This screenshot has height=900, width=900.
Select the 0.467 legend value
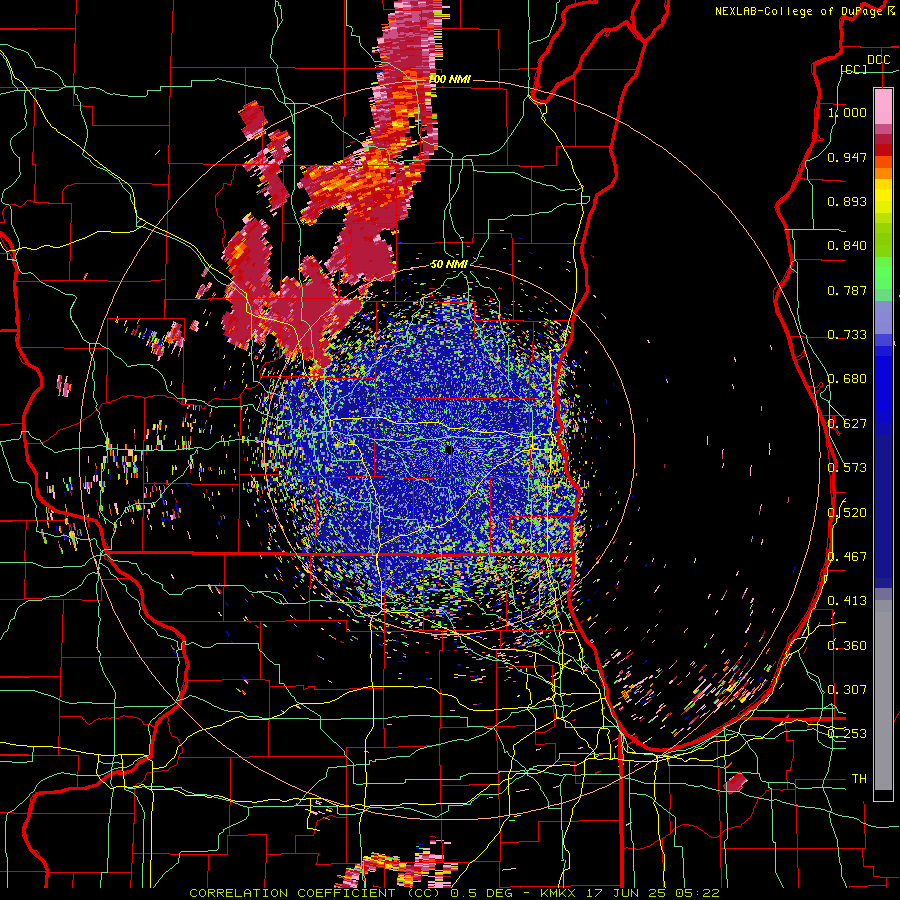pyautogui.click(x=847, y=557)
